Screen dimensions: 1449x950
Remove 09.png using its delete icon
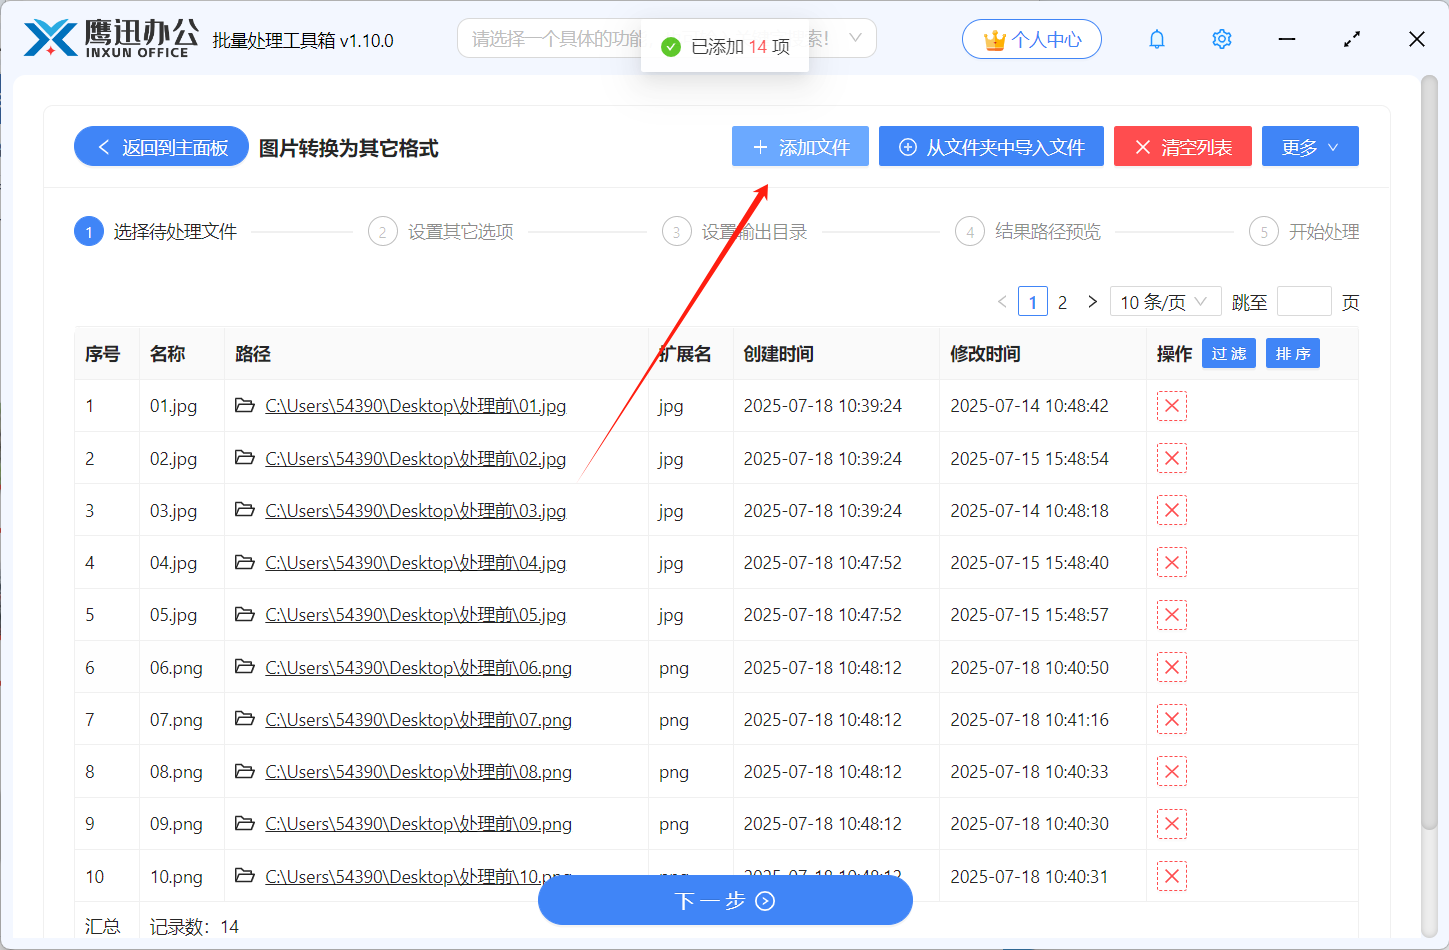pos(1172,824)
